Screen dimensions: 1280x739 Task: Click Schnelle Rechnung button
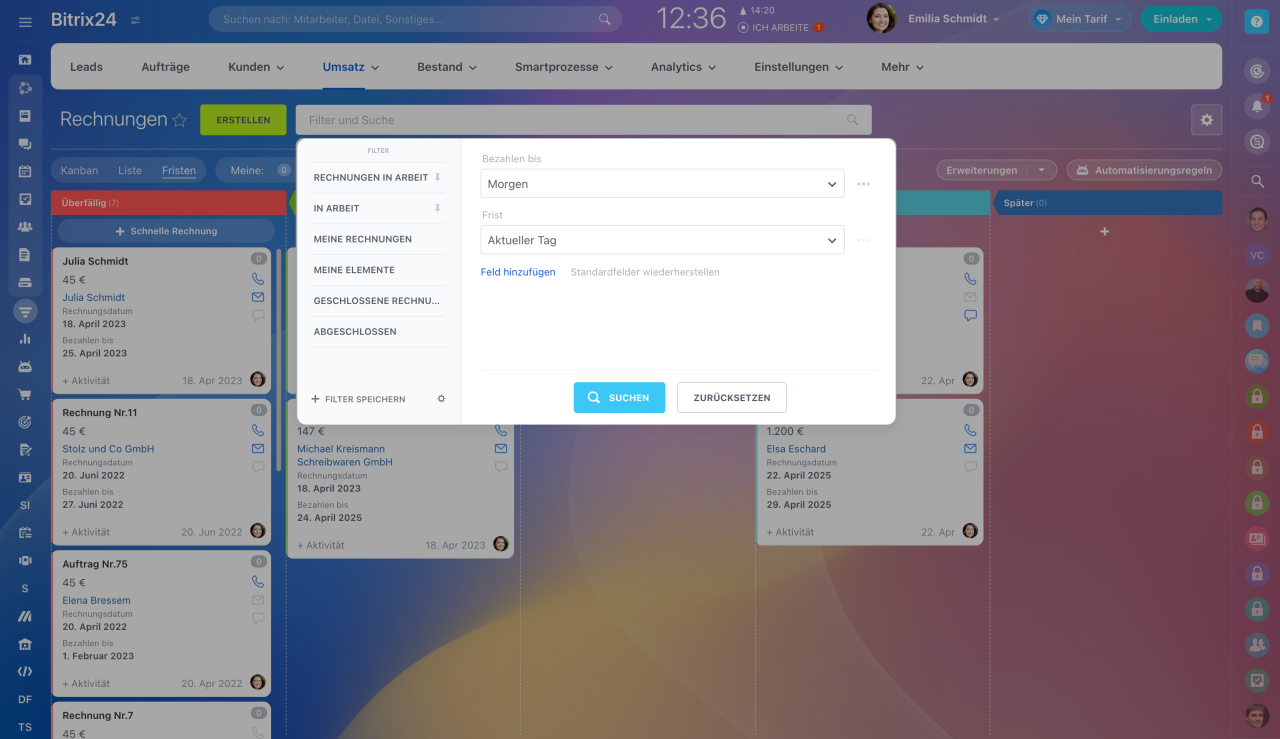tap(165, 231)
